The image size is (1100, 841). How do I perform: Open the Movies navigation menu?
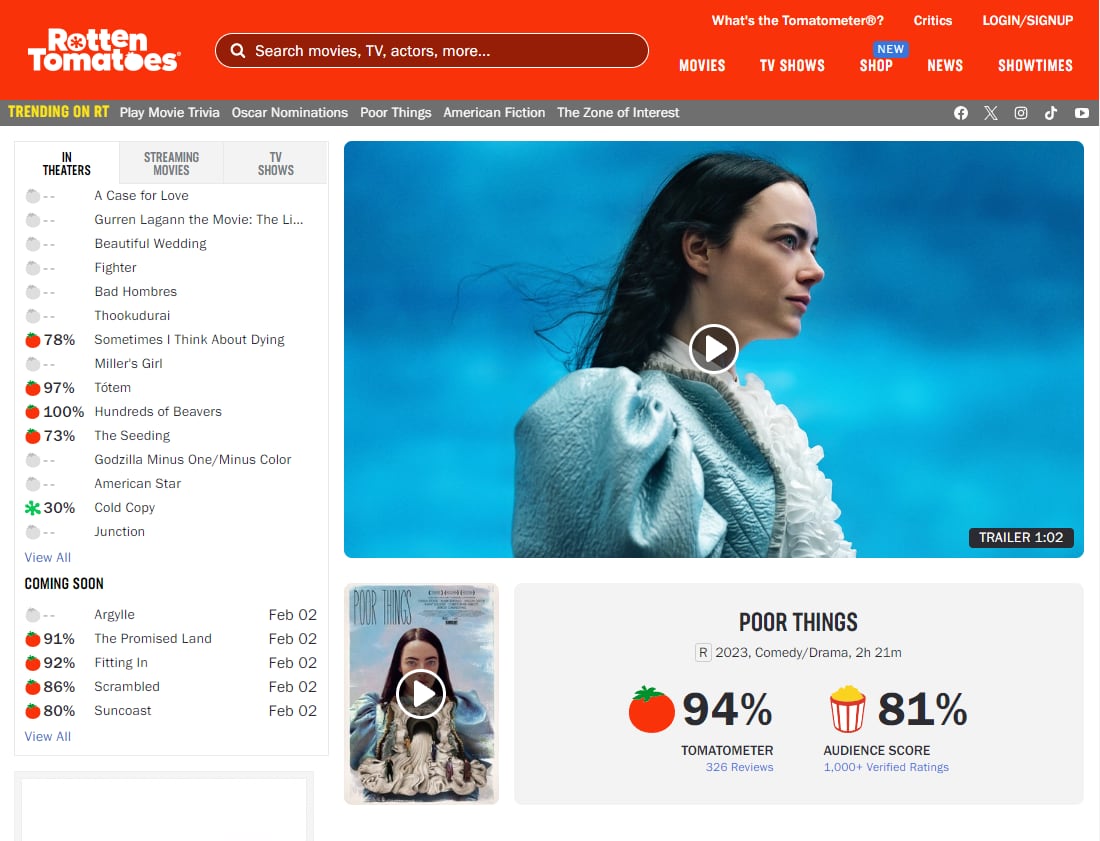[x=702, y=66]
